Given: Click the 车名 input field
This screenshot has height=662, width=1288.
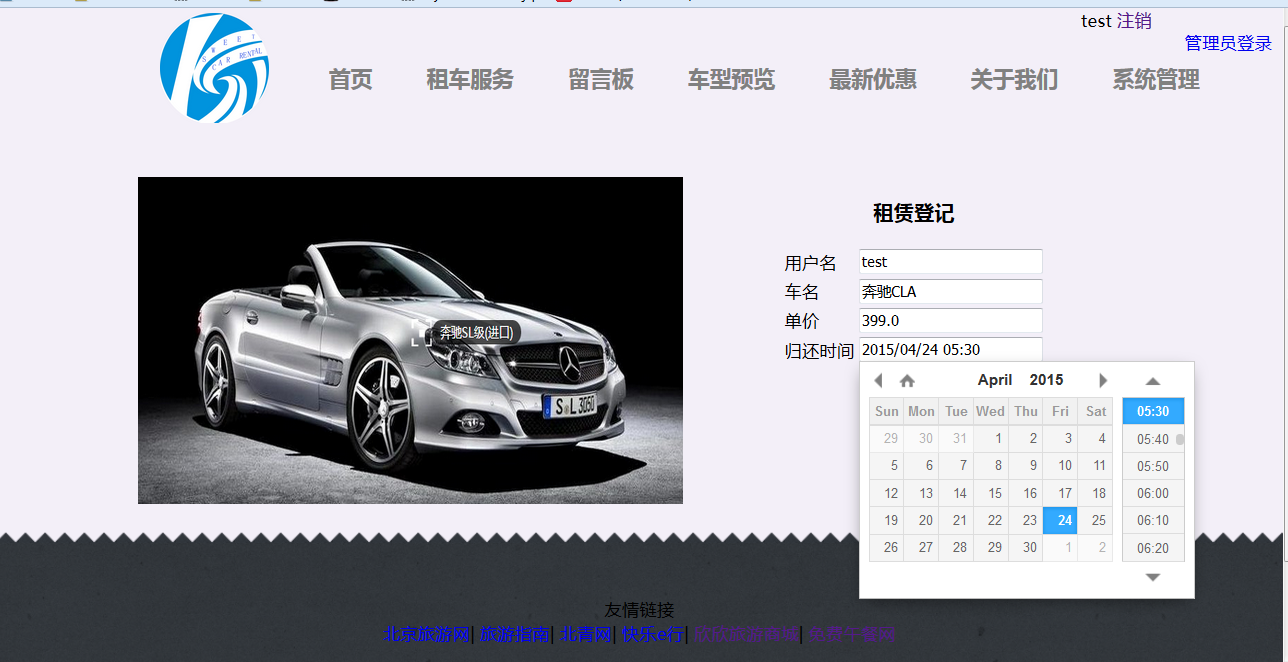Looking at the screenshot, I should (x=951, y=292).
